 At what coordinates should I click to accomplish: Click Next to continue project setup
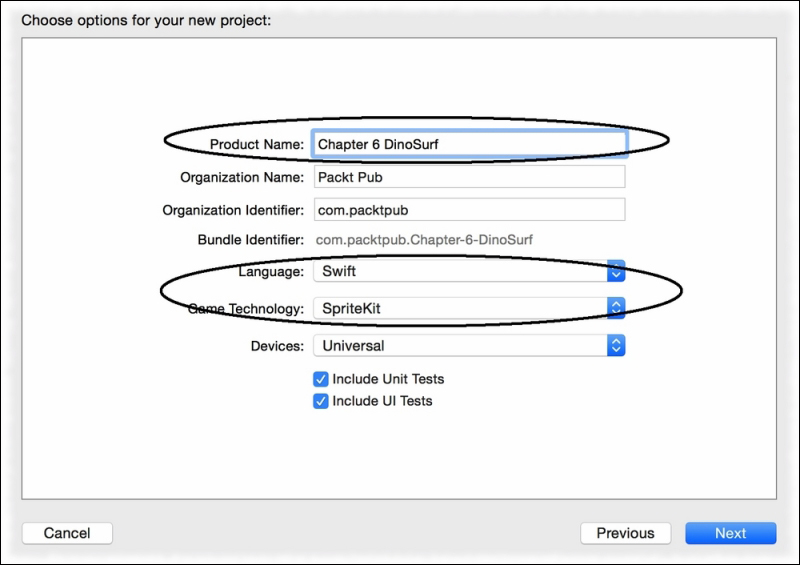tap(731, 533)
